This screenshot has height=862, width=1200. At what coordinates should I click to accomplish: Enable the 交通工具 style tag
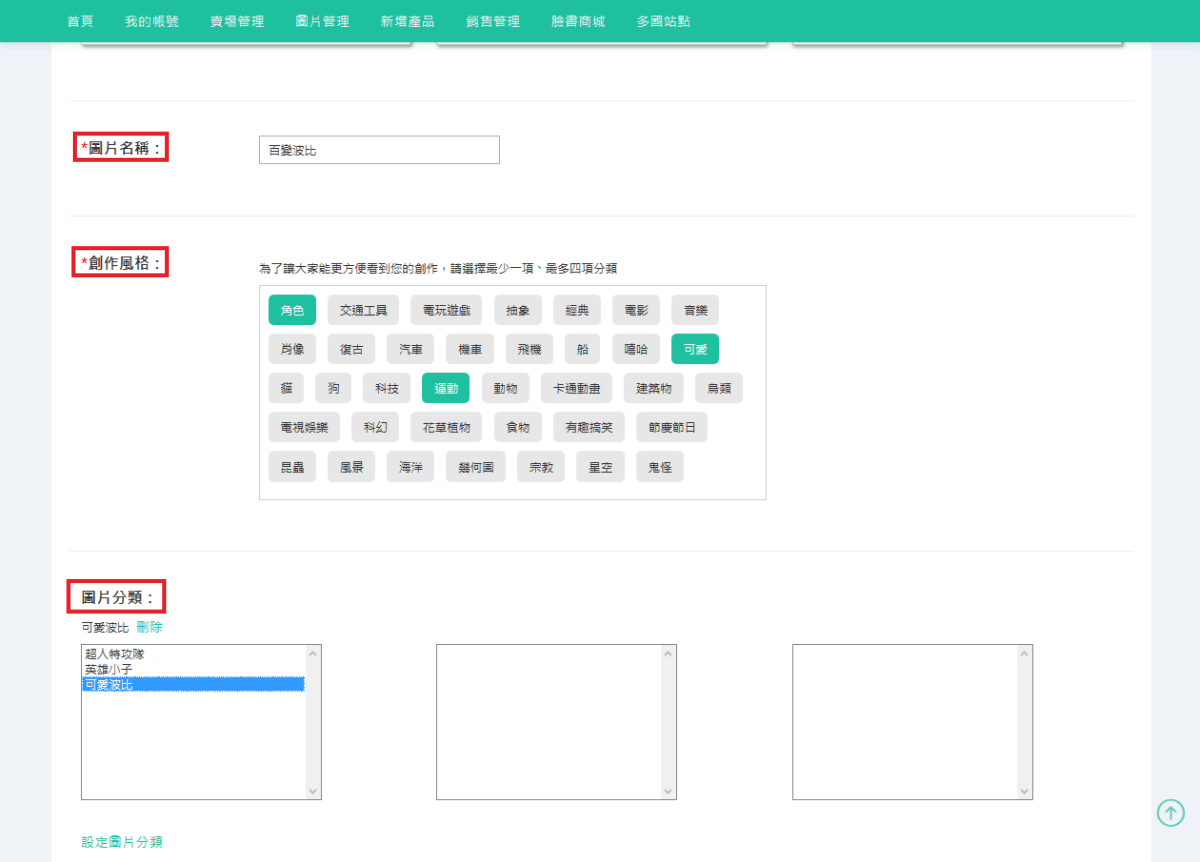tap(363, 310)
